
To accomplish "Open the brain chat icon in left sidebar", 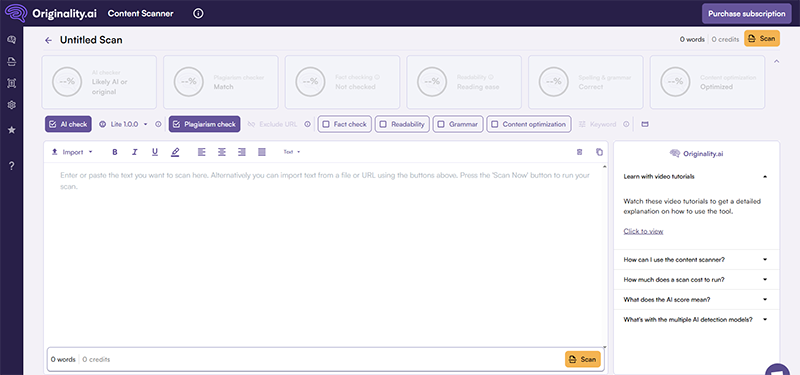I will pyautogui.click(x=11, y=40).
